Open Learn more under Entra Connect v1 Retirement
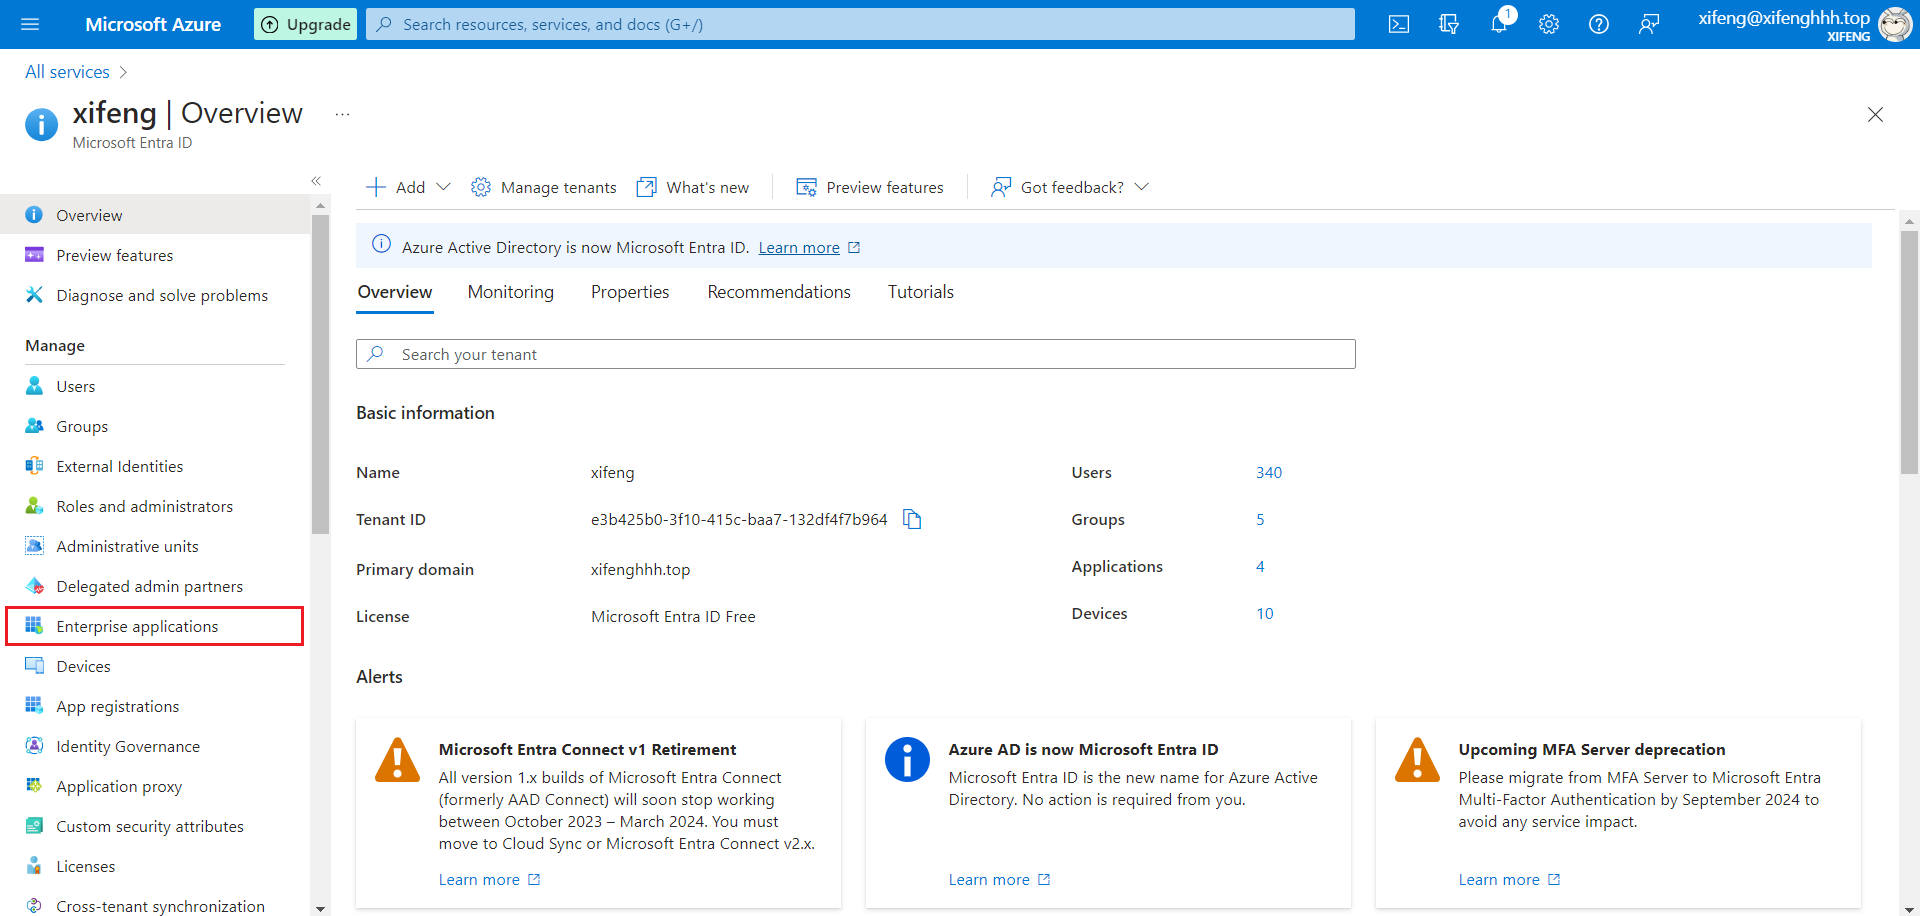This screenshot has width=1920, height=916. pyautogui.click(x=489, y=880)
